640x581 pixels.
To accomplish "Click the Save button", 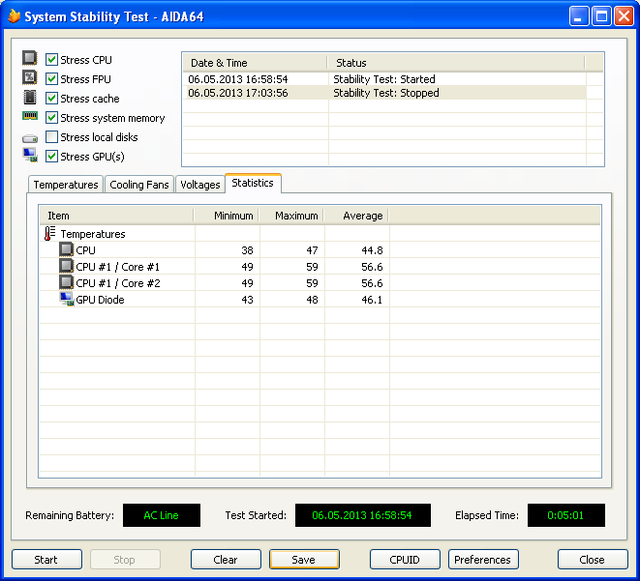I will coord(304,560).
